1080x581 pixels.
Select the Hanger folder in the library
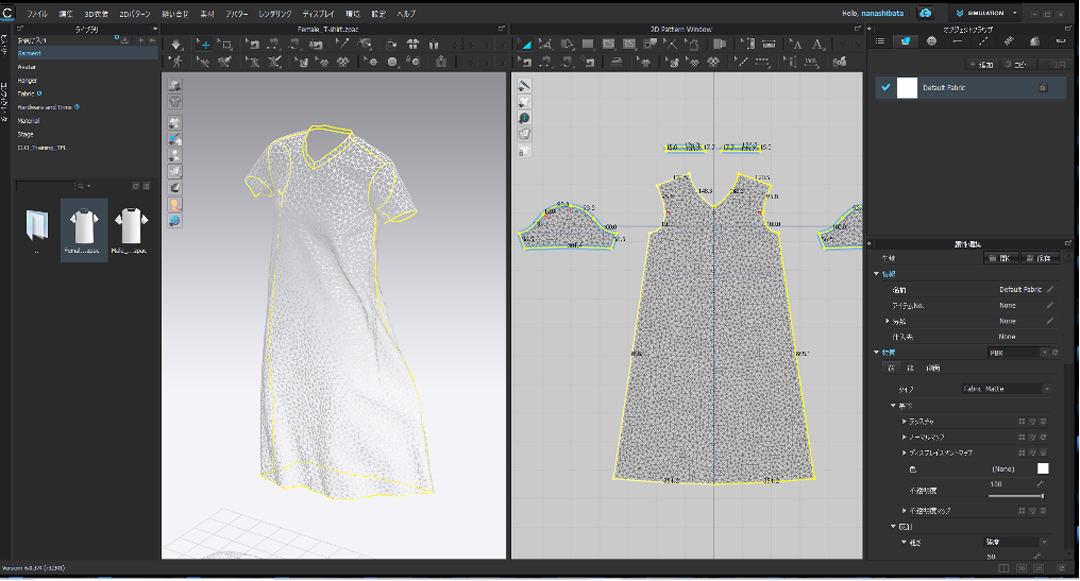(x=28, y=80)
